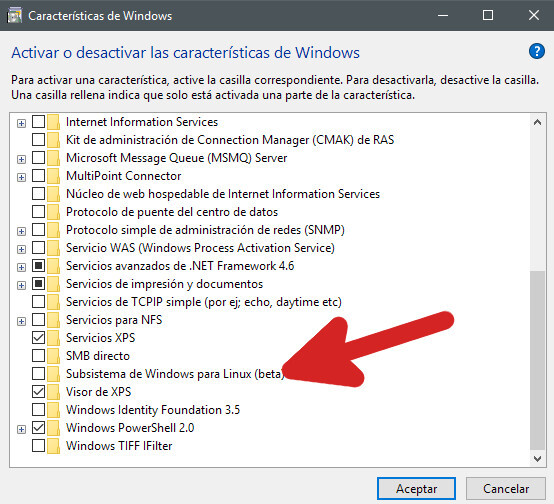Click the Windows Features title bar icon
This screenshot has height=504, width=554.
[x=14, y=16]
